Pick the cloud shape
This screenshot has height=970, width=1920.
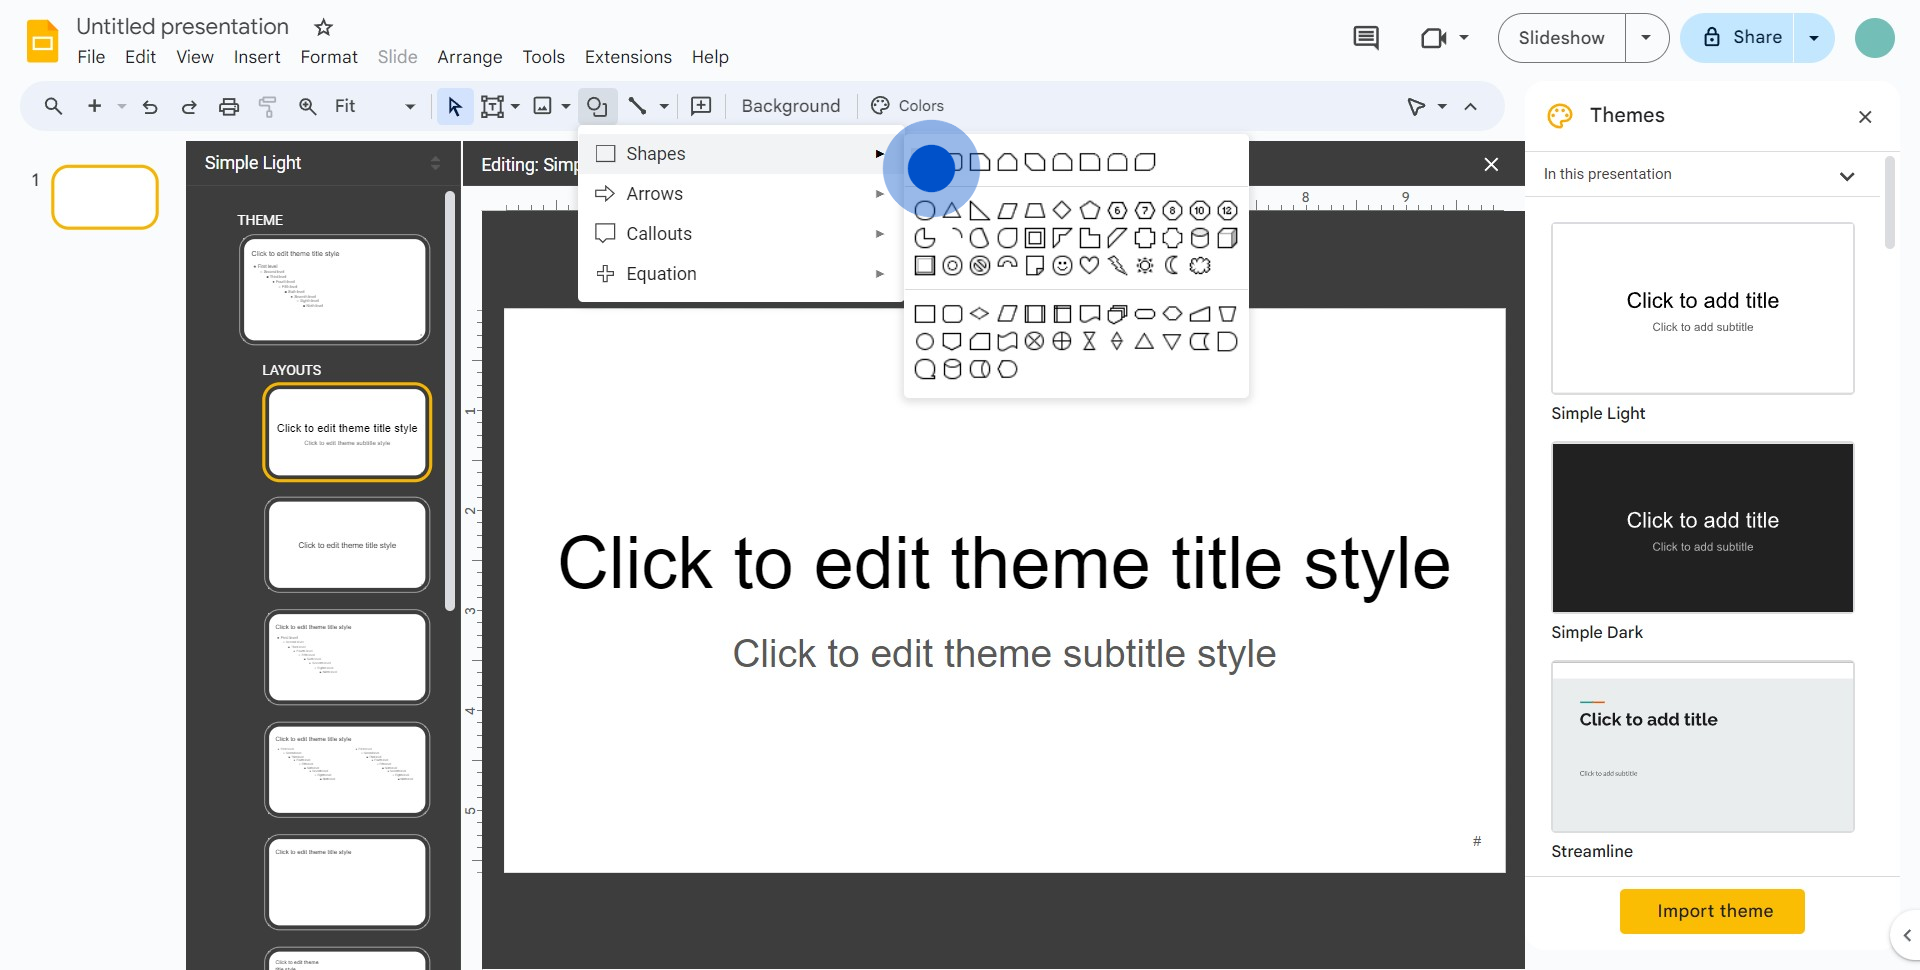pos(1200,265)
